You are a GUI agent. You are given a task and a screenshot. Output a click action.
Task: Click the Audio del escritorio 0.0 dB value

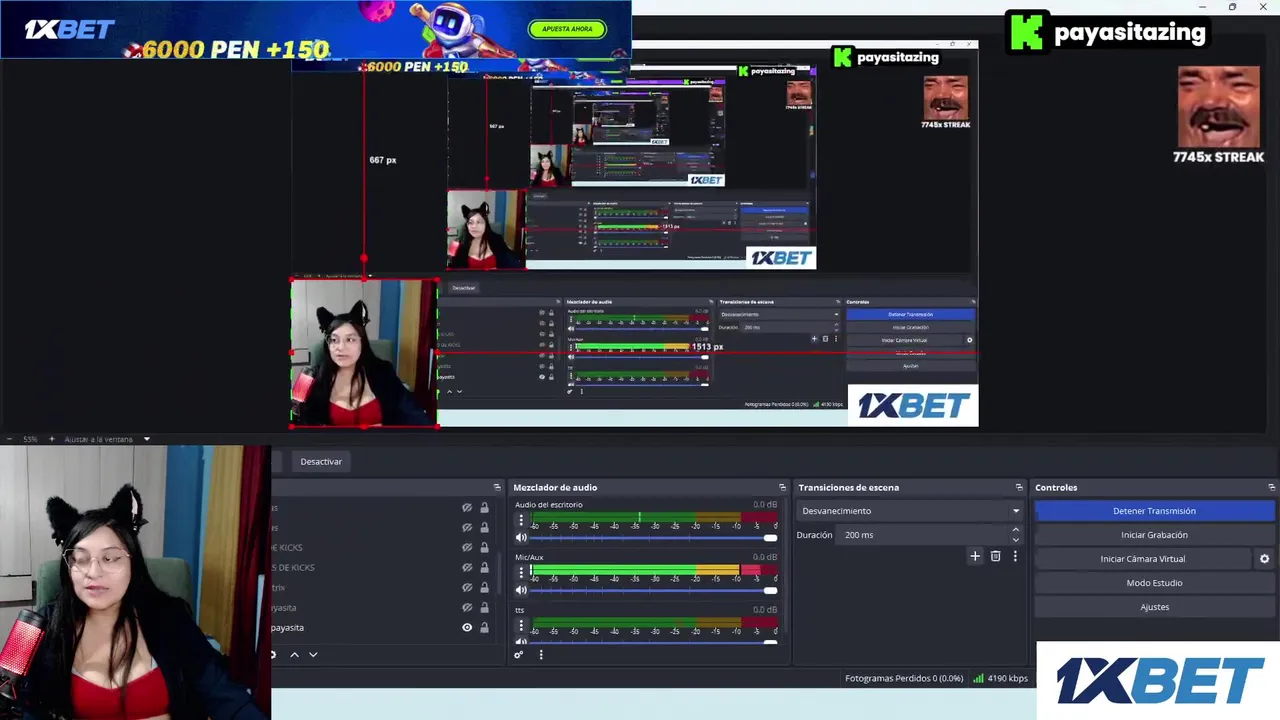[765, 505]
